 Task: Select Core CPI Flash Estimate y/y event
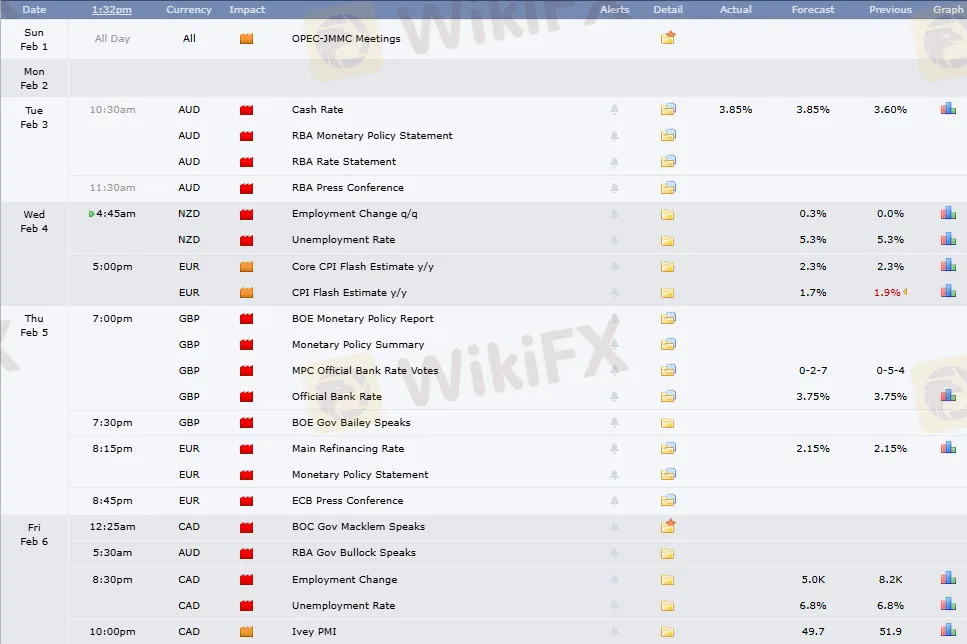tap(363, 266)
